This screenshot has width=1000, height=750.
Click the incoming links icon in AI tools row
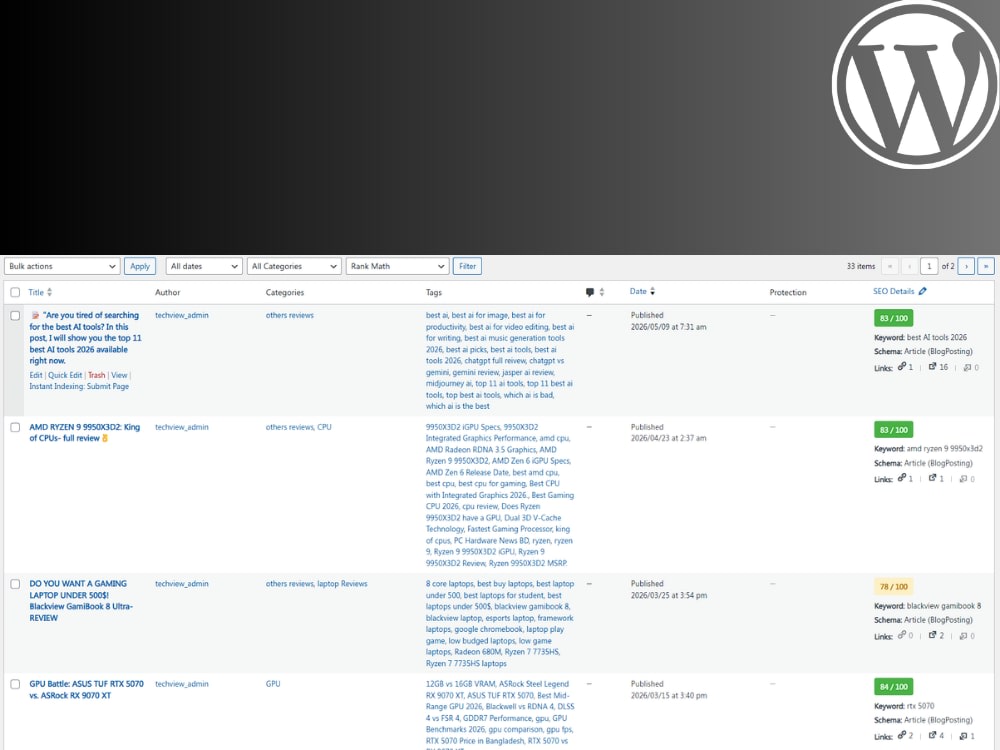click(967, 367)
